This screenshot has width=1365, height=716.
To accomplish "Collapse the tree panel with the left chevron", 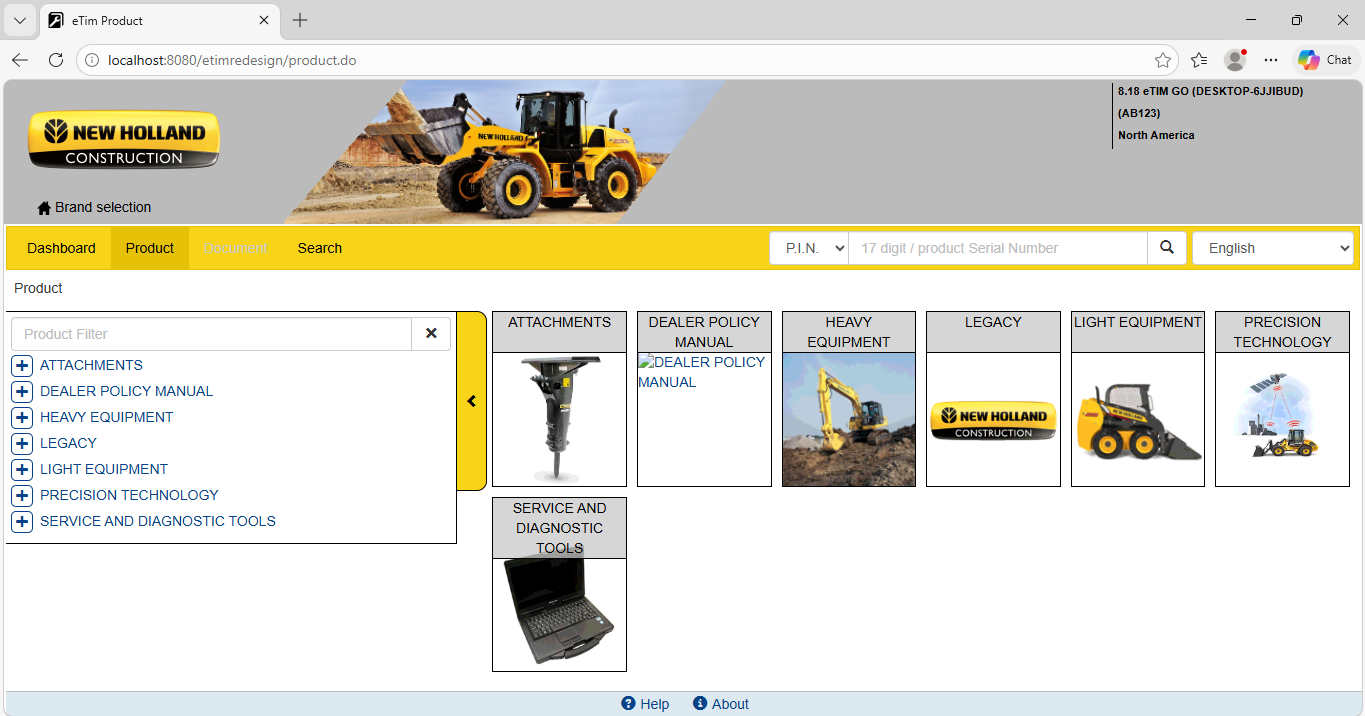I will point(471,401).
